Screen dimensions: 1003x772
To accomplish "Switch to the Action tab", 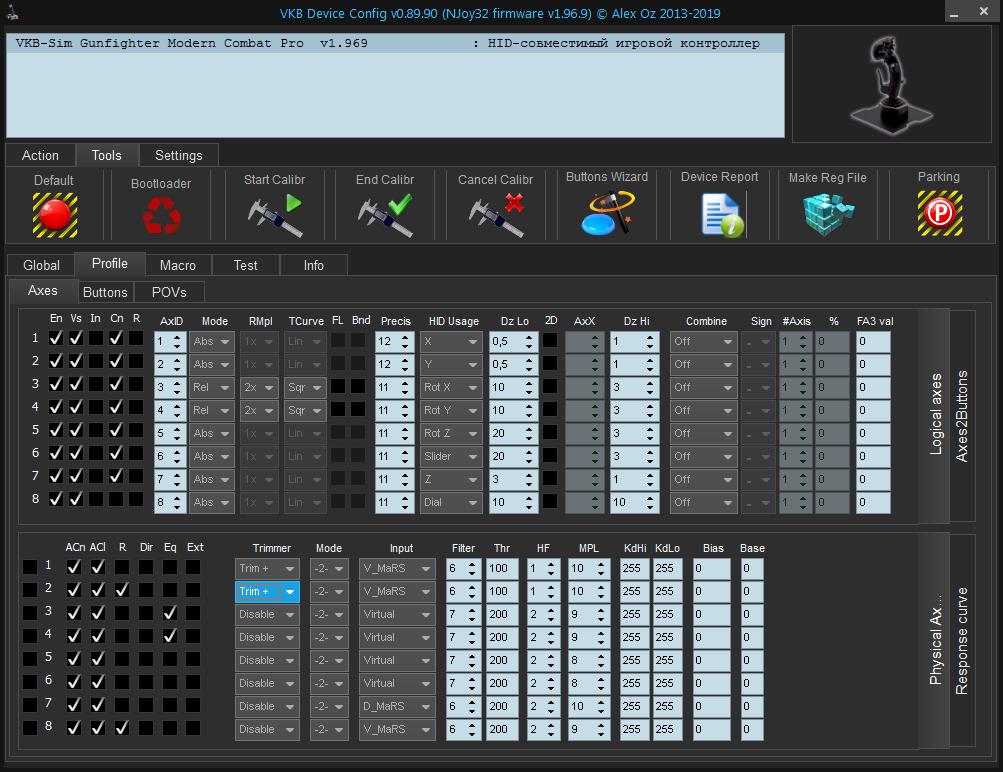I will click(40, 155).
